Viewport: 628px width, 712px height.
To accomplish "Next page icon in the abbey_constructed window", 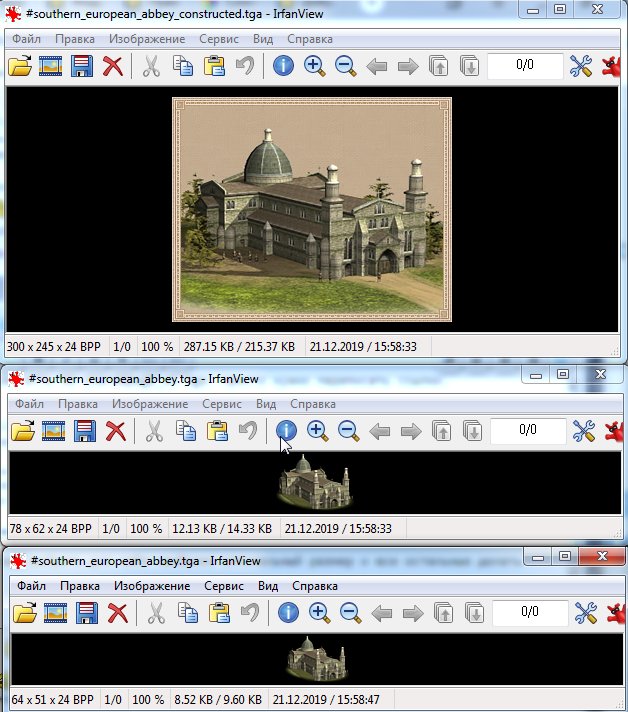I will coord(470,66).
